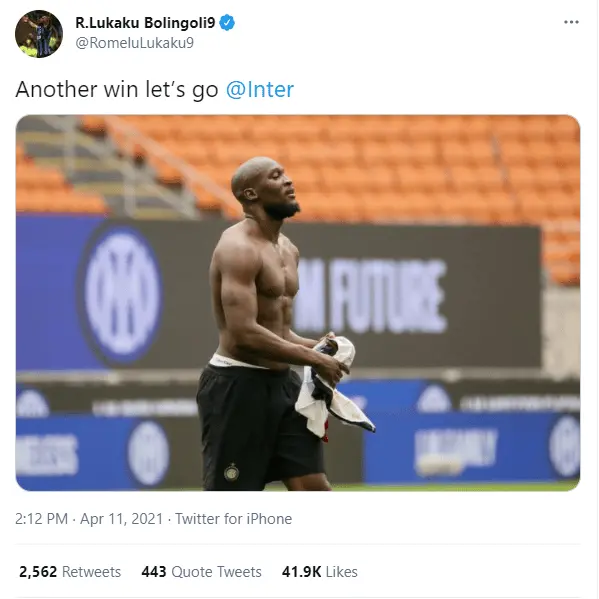Click the Apr 11, 2021 date
The image size is (599, 599).
(121, 519)
